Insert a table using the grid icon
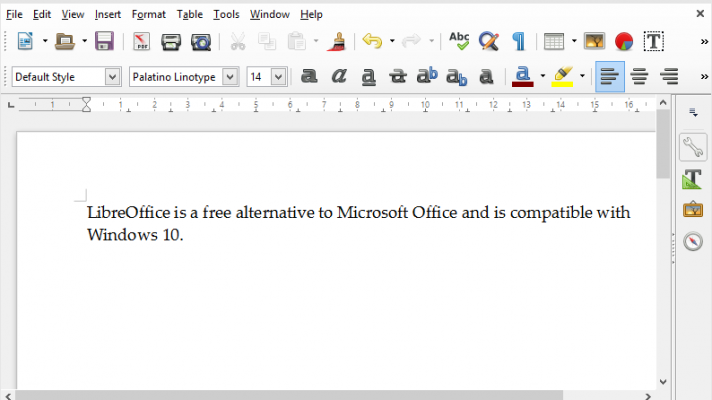 tap(554, 42)
